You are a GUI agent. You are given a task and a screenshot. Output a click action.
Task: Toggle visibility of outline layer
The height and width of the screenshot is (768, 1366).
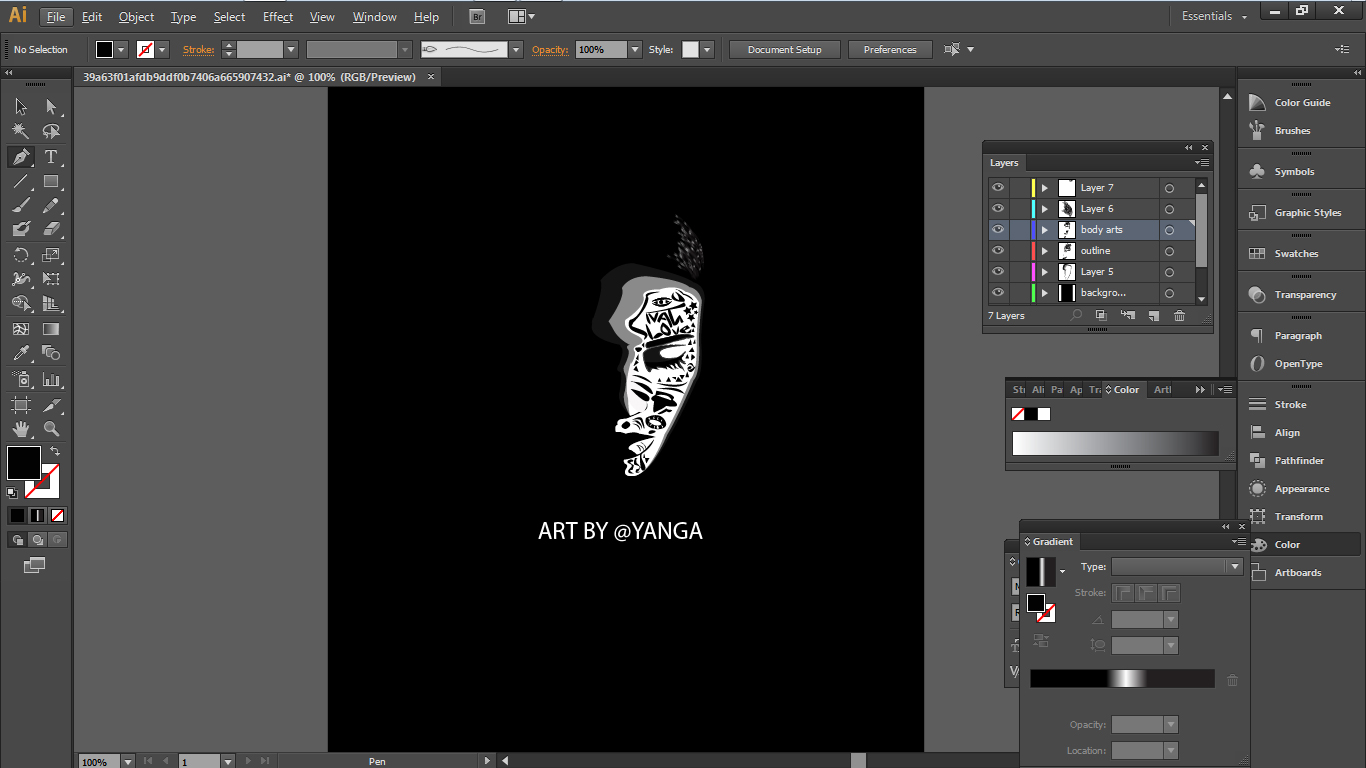998,251
